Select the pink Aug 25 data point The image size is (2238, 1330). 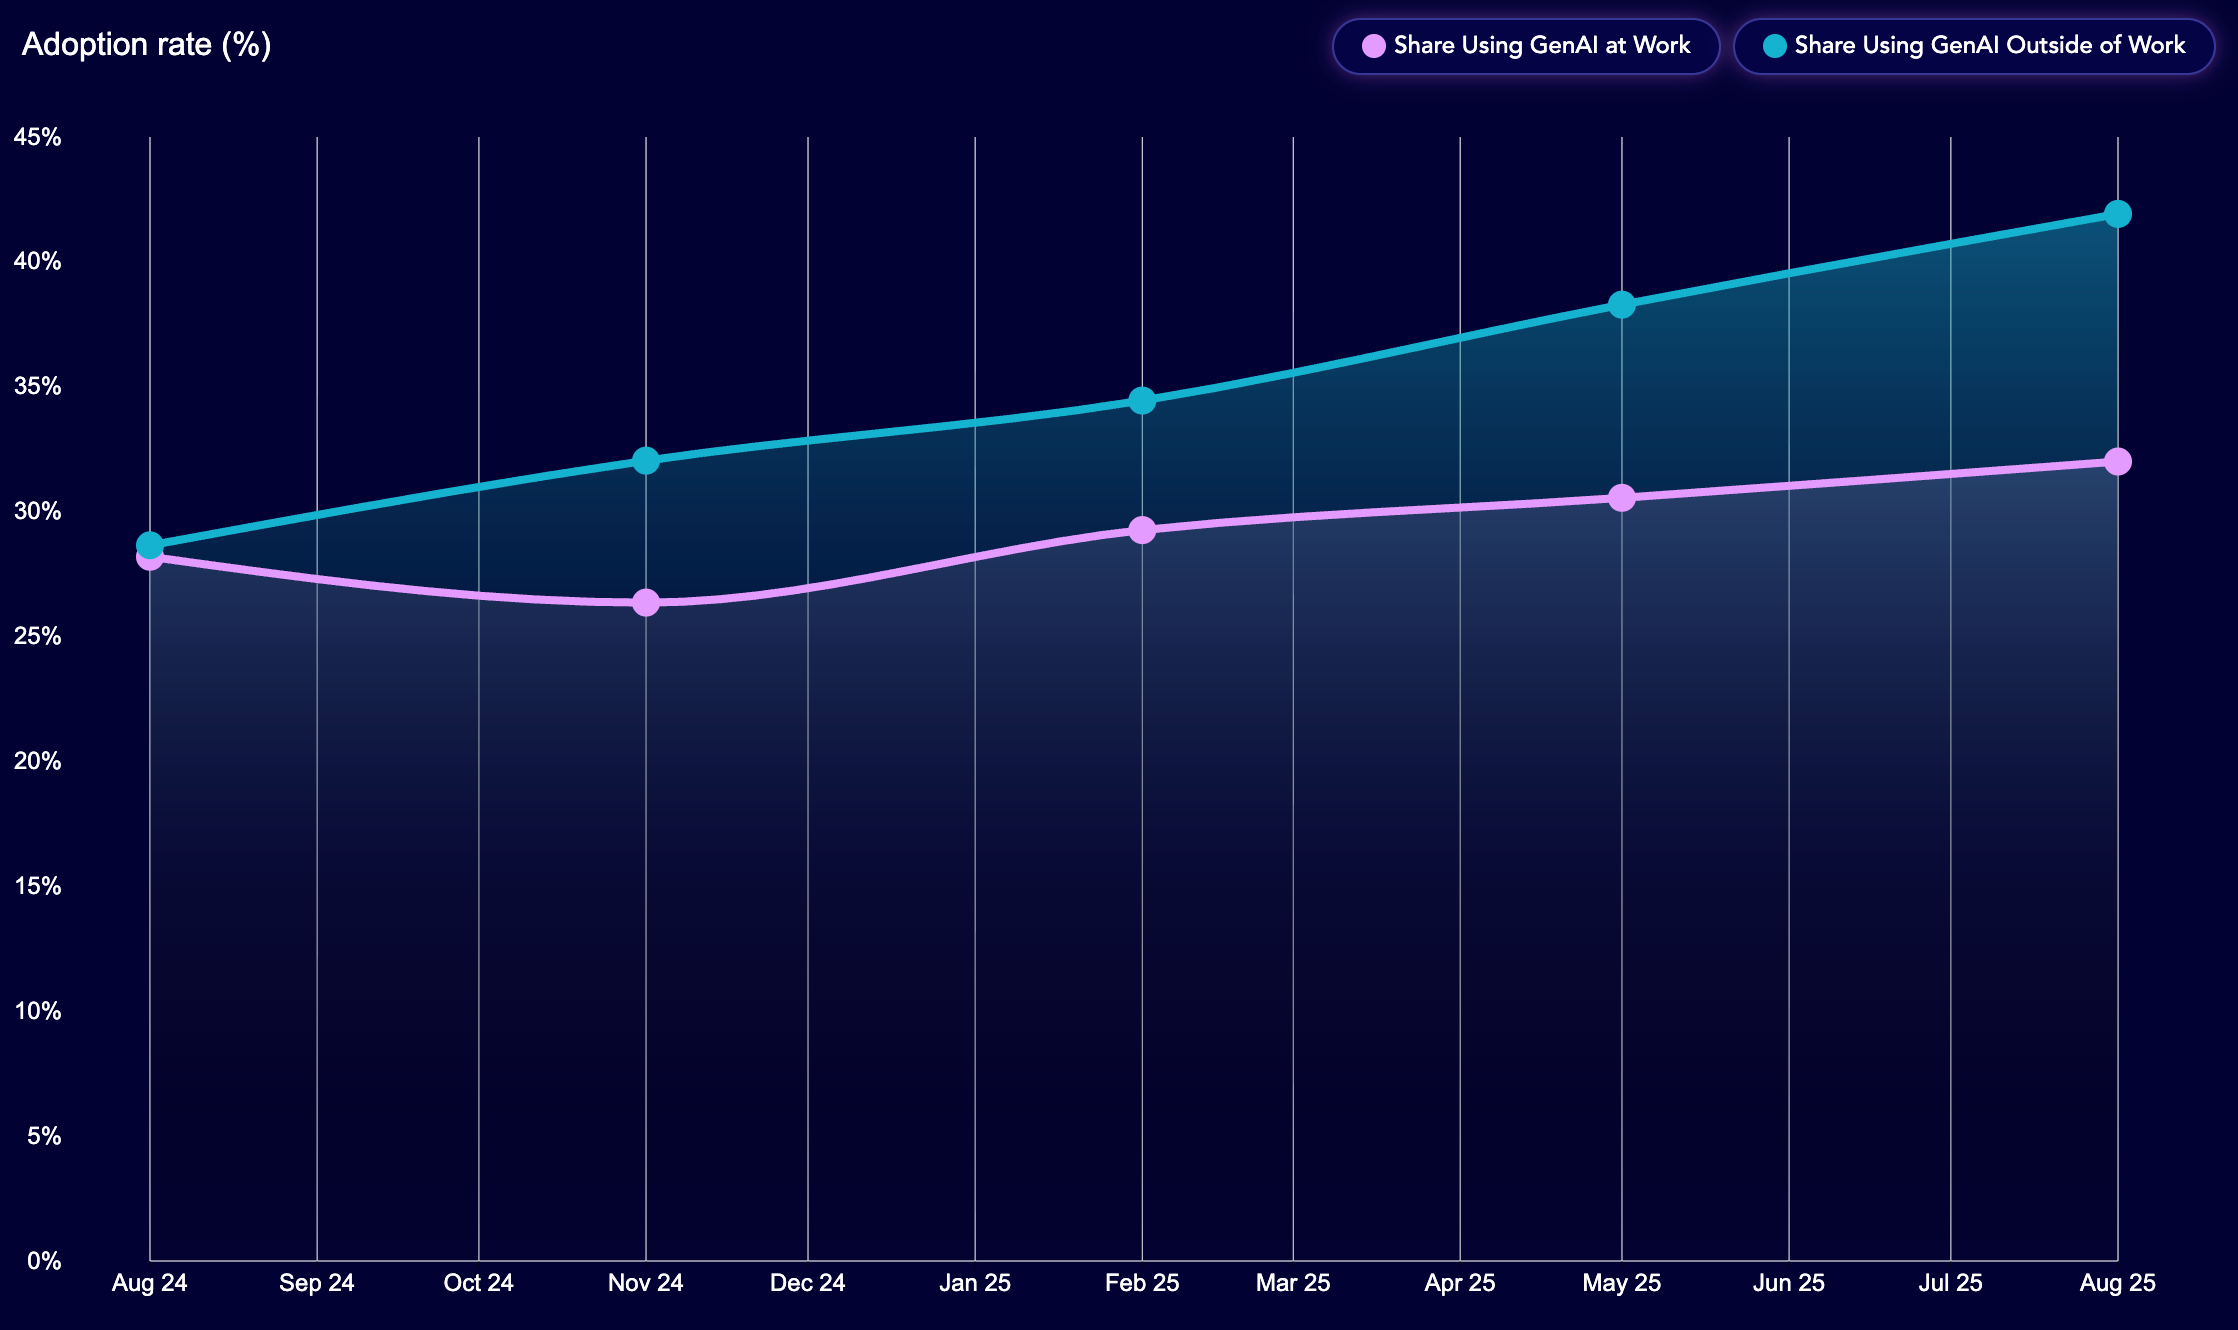(x=2117, y=461)
